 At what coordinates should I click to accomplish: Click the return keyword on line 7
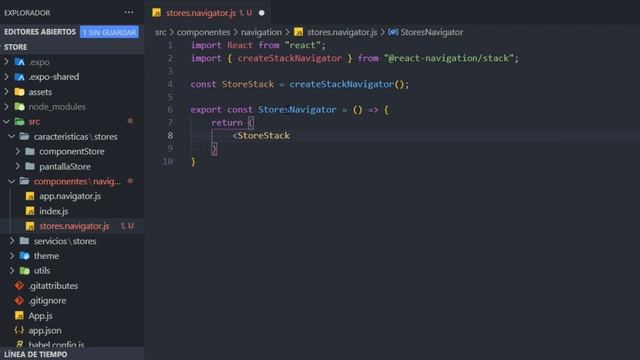pyautogui.click(x=227, y=122)
